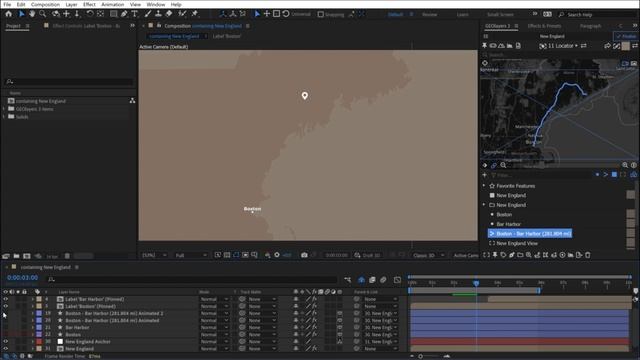
Task: Select the Default workspace
Action: [395, 14]
